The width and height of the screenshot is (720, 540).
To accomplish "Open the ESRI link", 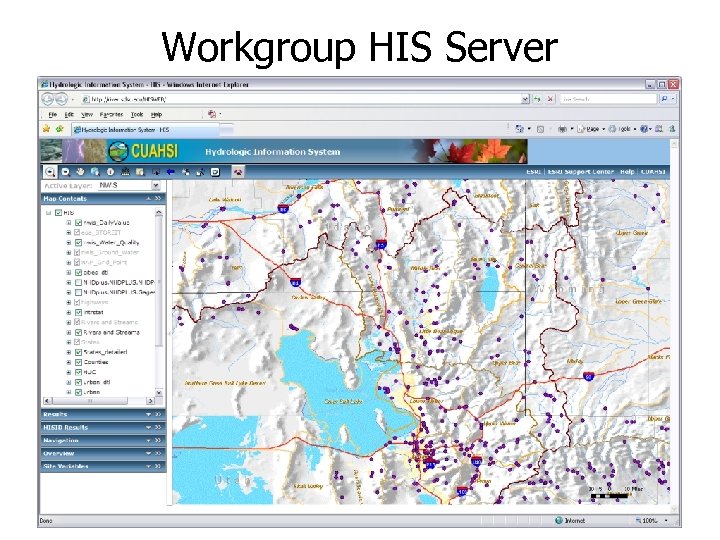I will pos(533,171).
